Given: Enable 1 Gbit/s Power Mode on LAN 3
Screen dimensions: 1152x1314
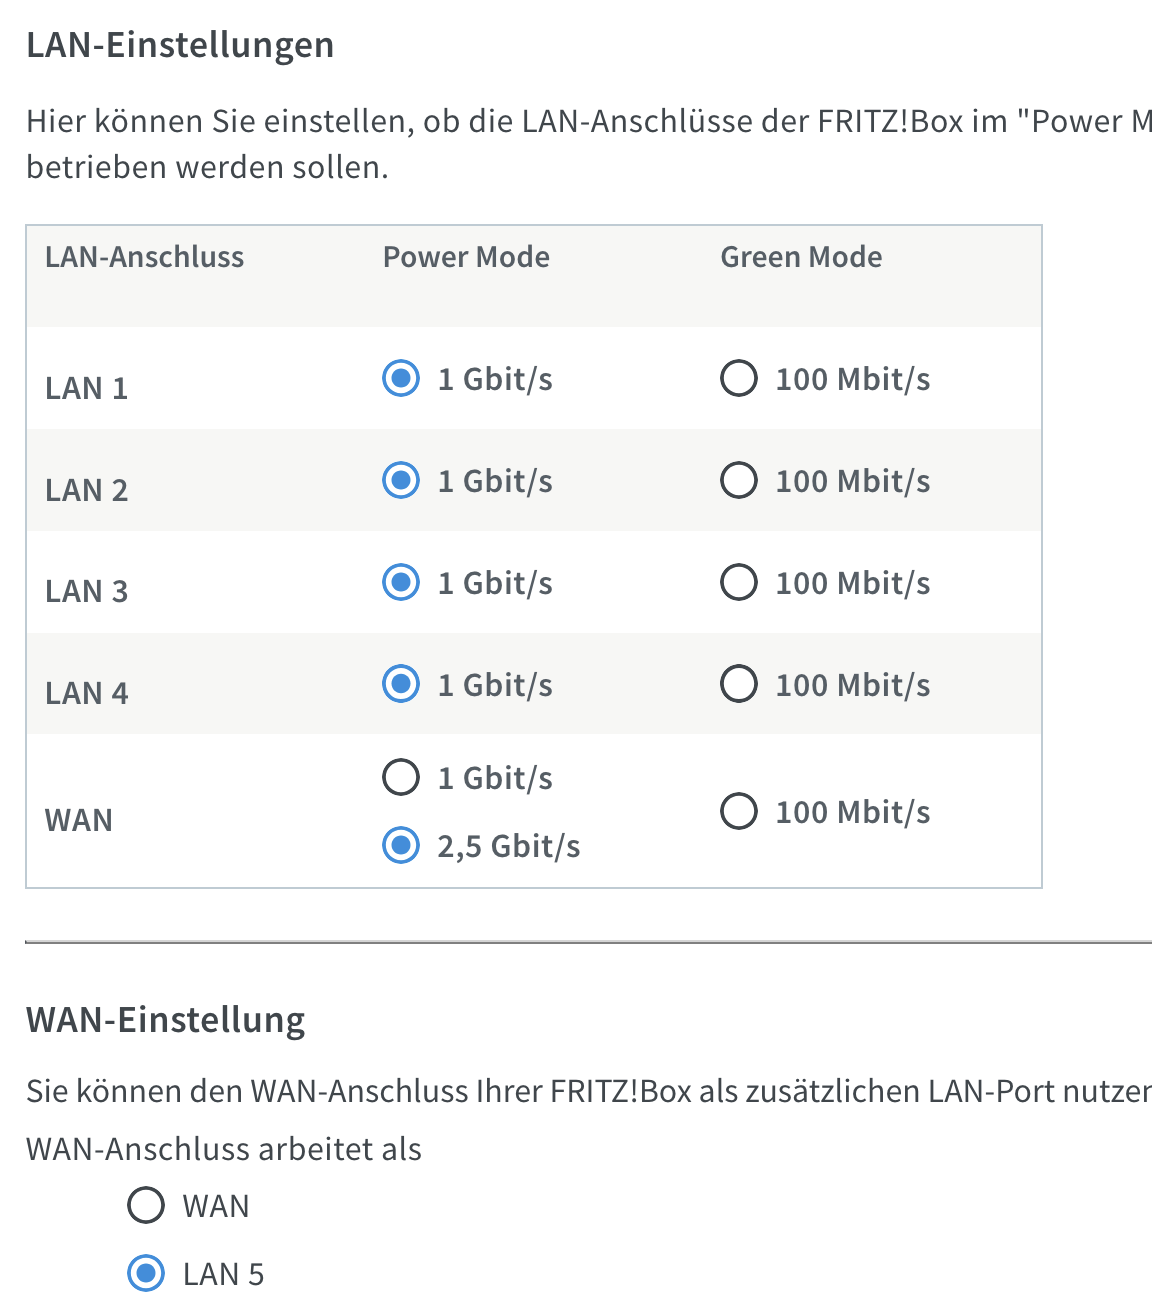Looking at the screenshot, I should click(401, 583).
